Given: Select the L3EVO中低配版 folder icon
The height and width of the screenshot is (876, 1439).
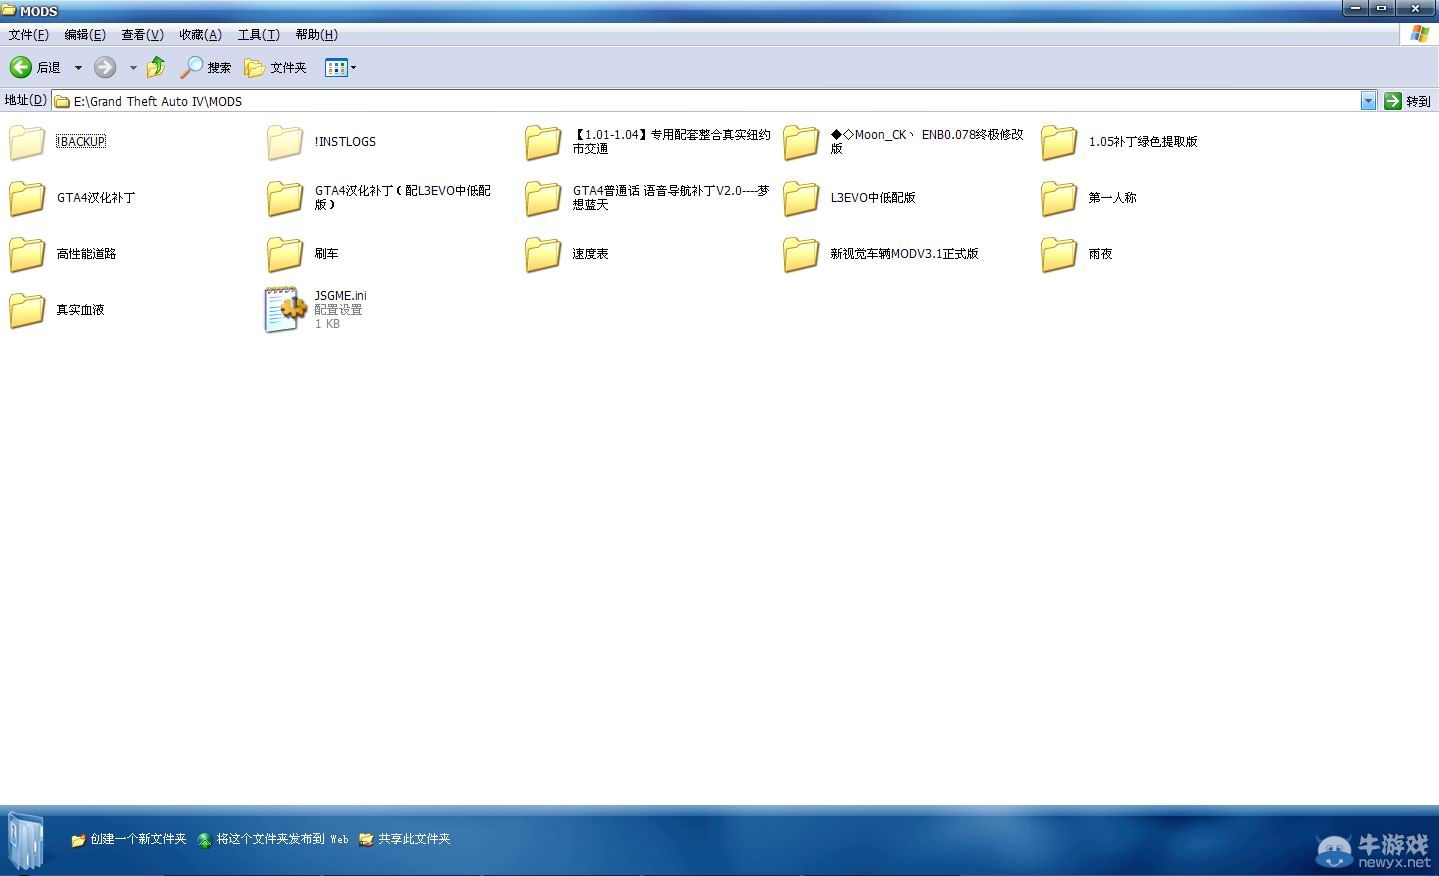Looking at the screenshot, I should [801, 198].
